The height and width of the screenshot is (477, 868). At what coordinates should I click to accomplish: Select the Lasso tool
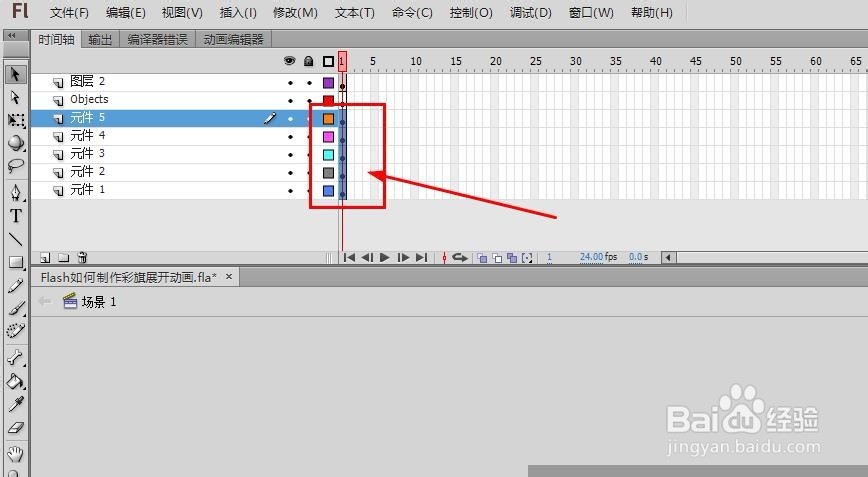(16, 165)
